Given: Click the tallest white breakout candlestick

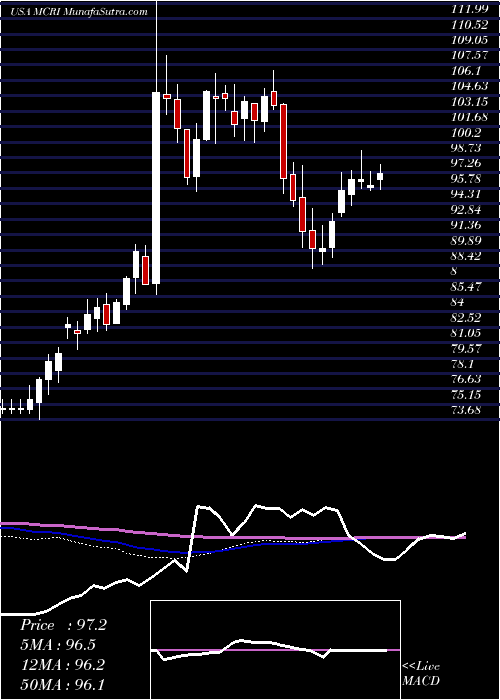Looking at the screenshot, I should [156, 188].
